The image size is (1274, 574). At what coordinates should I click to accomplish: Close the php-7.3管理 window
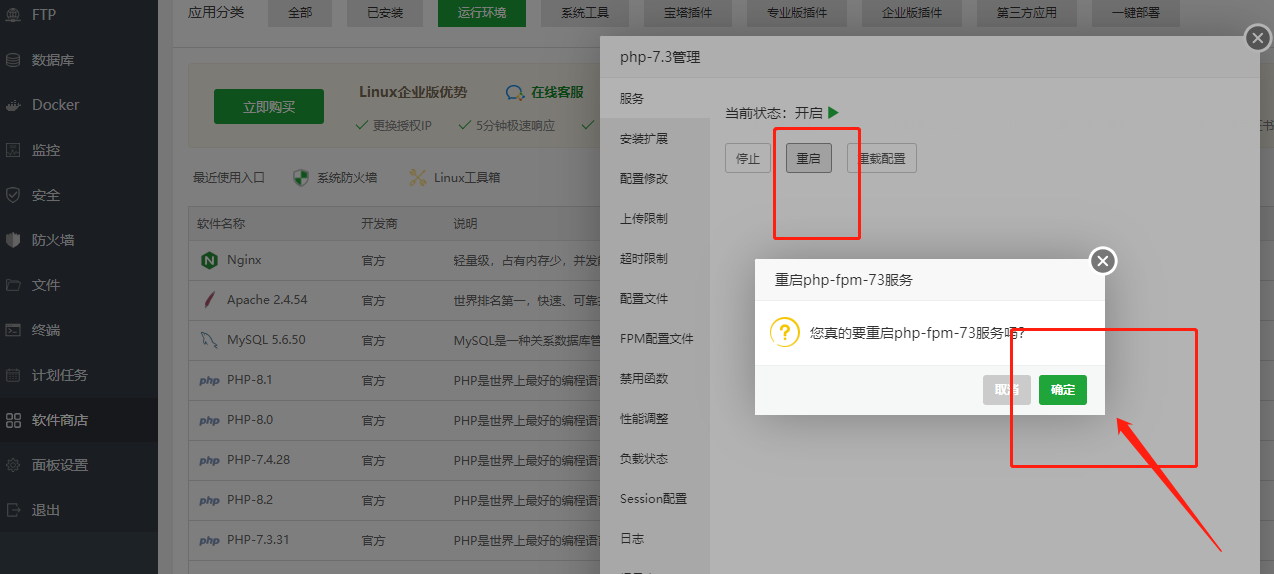(1258, 39)
